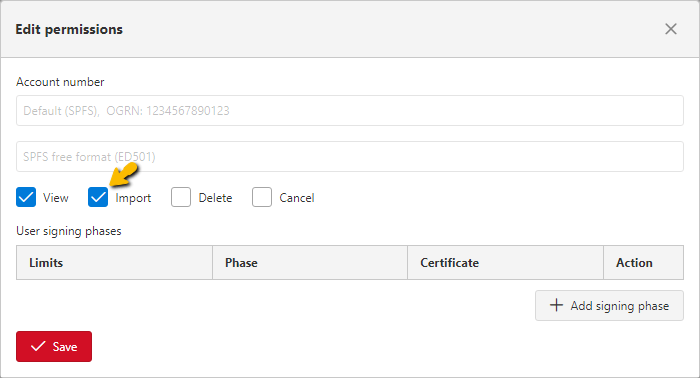Click the plus icon for adding a phase
700x378 pixels.
click(556, 305)
